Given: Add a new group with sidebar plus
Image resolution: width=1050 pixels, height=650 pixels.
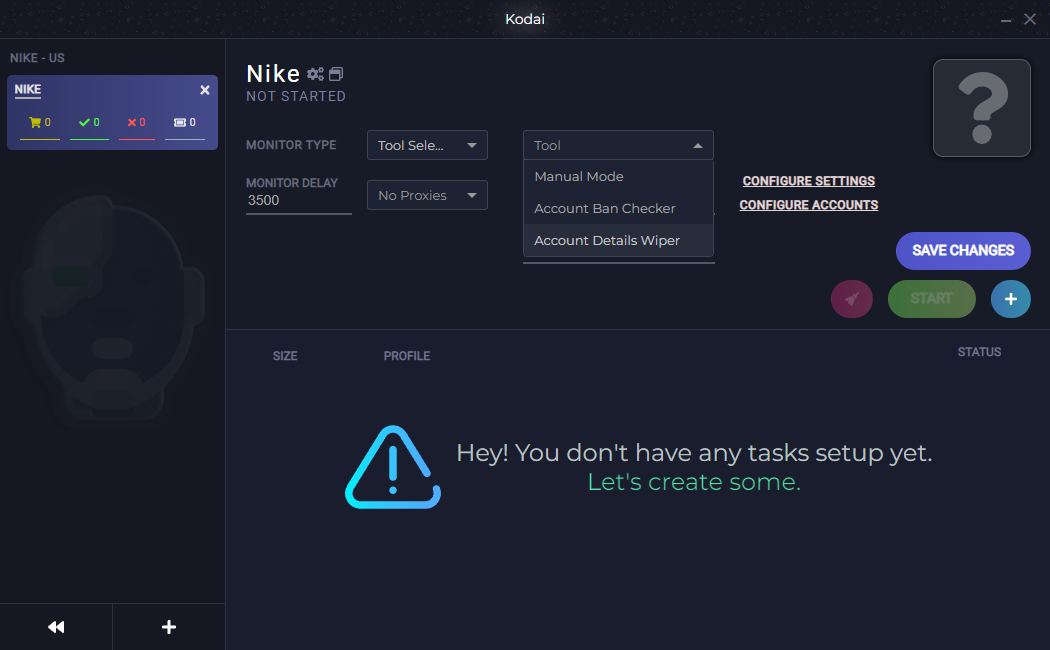Looking at the screenshot, I should pos(169,627).
